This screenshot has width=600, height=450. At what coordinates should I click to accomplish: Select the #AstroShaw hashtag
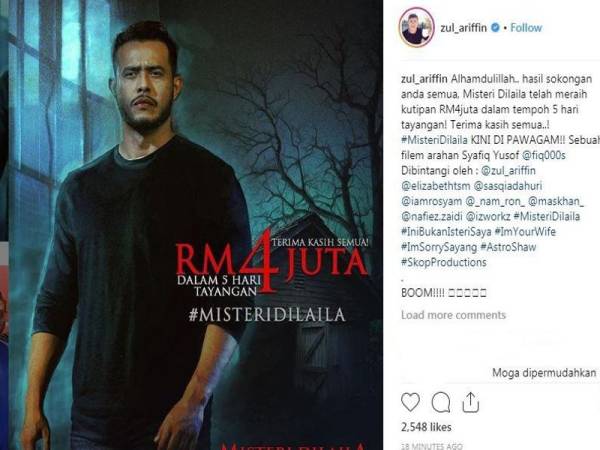(508, 247)
